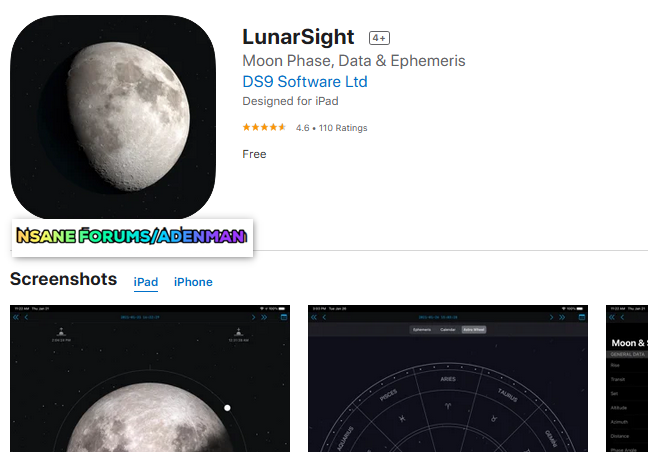Click single-left chevron in second screenshot

(324, 317)
